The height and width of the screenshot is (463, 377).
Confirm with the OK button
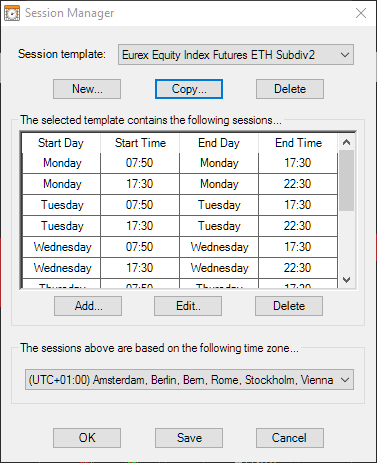pyautogui.click(x=87, y=438)
